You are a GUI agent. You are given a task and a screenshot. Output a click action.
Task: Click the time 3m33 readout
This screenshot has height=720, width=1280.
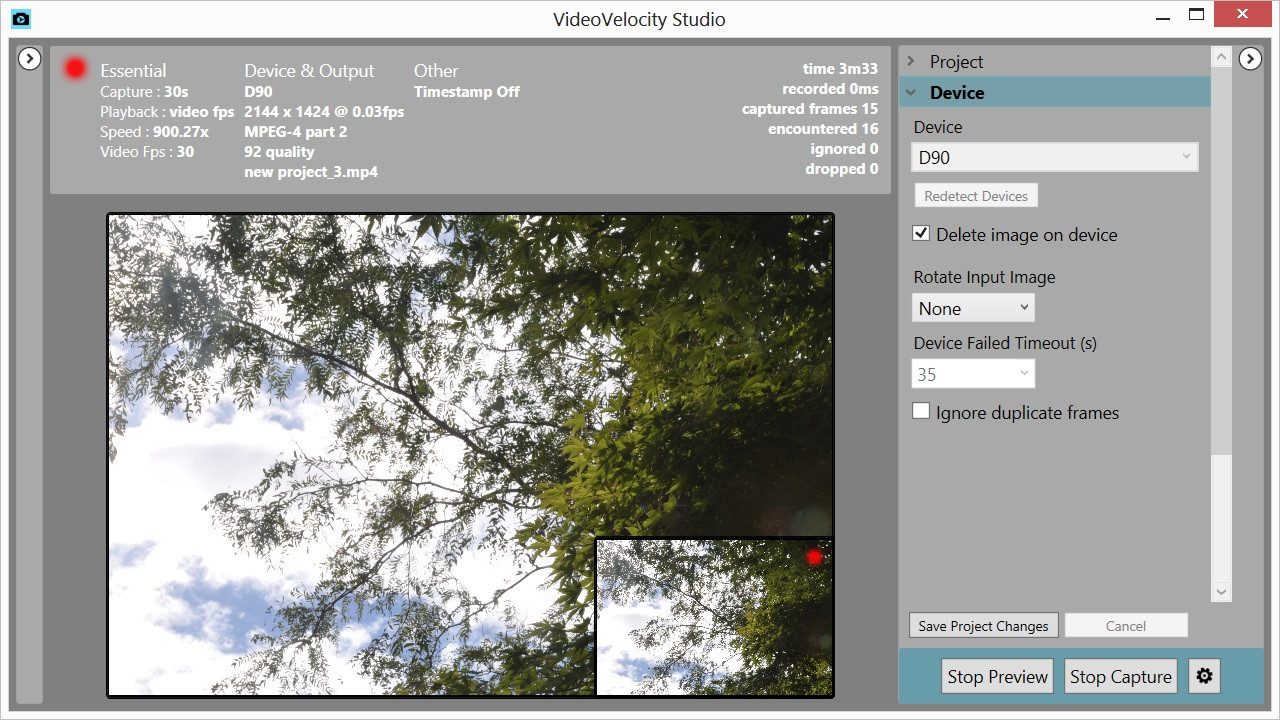coord(840,69)
